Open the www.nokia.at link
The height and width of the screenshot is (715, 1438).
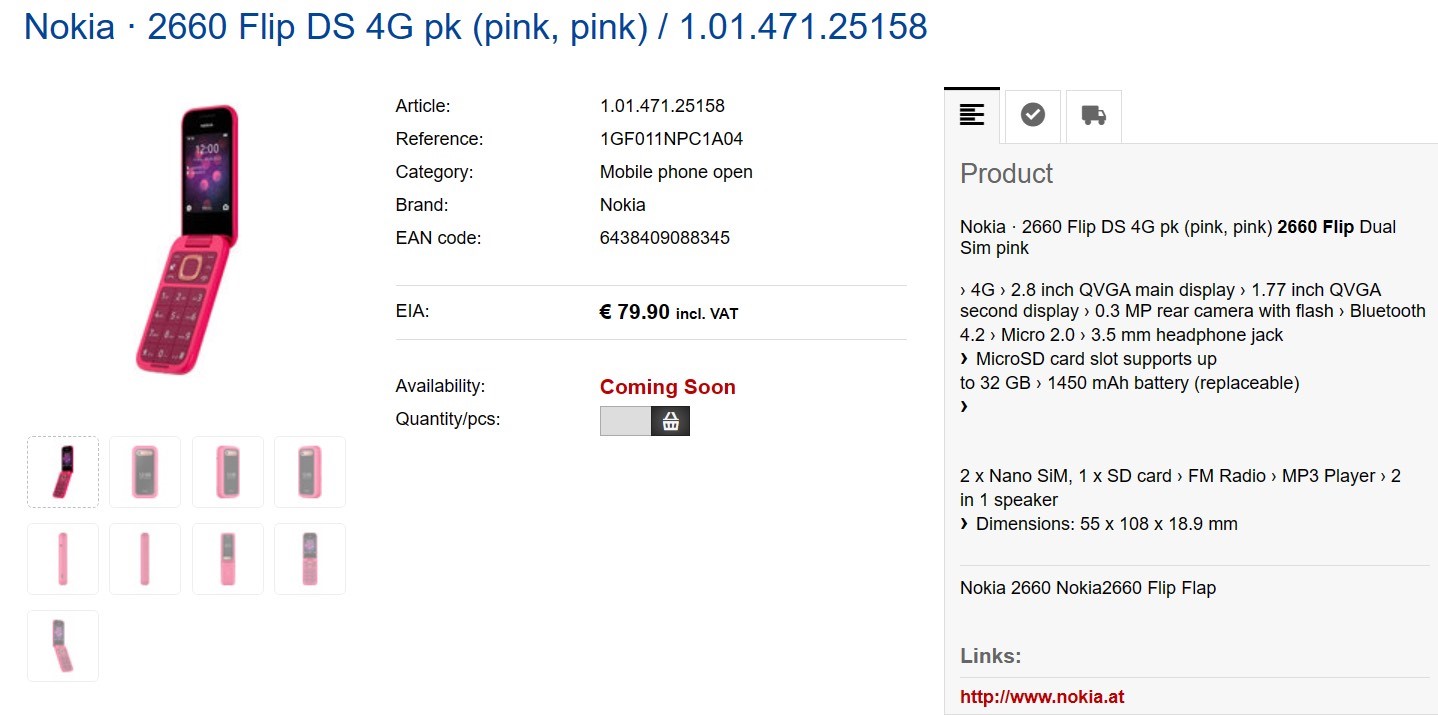coord(1042,697)
